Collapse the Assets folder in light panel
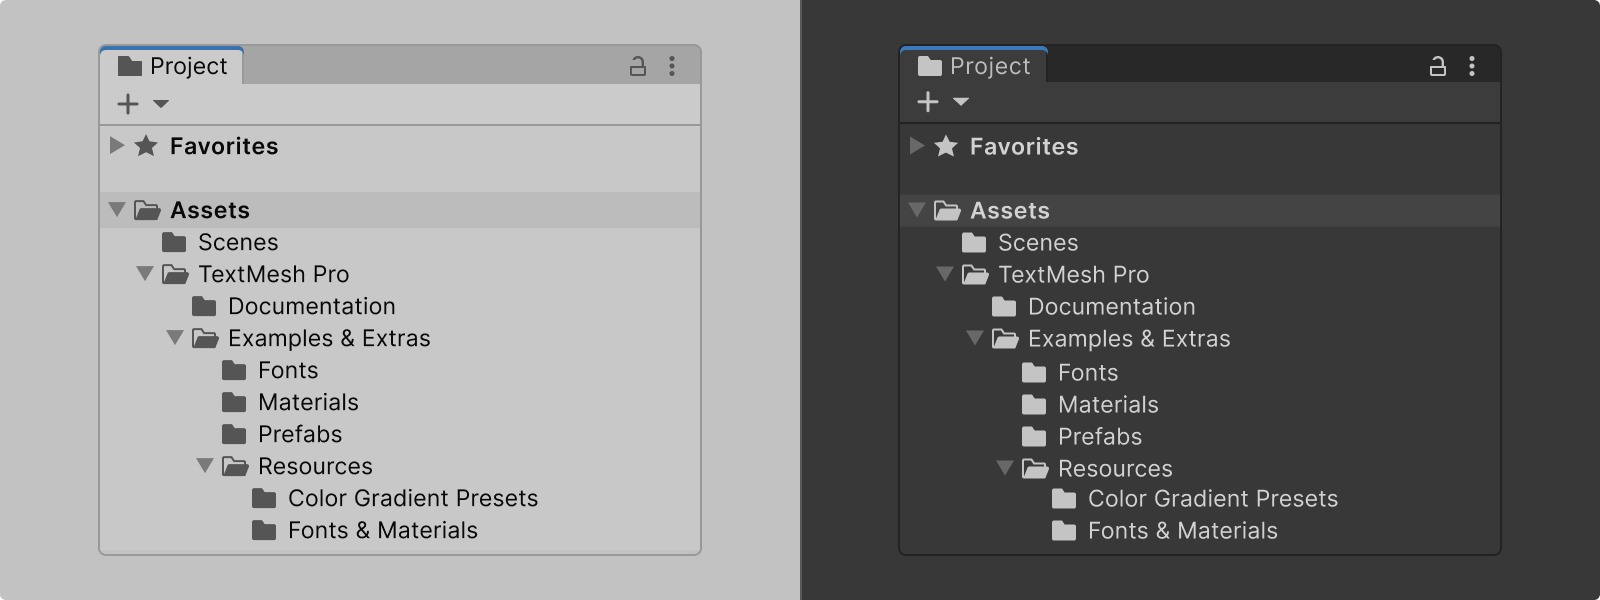The width and height of the screenshot is (1600, 600). click(117, 210)
